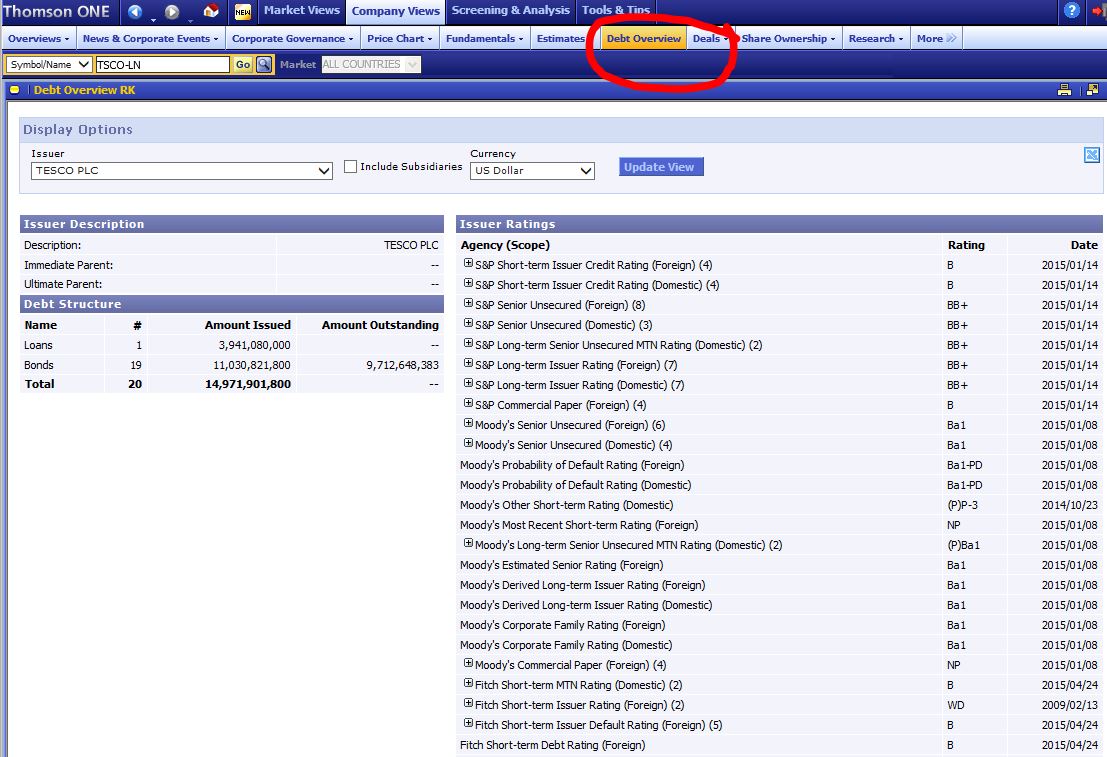
Task: Open the Issuer dropdown showing TESCO PLC
Action: (x=182, y=171)
